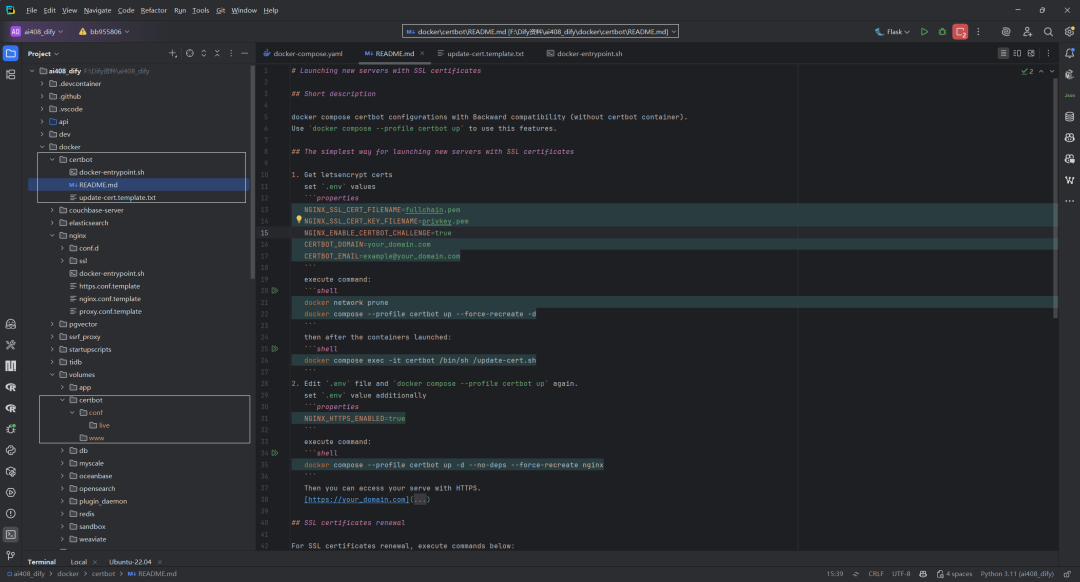
Task: Open the Python 3.11 interpreter selector
Action: pyautogui.click(x=1017, y=574)
